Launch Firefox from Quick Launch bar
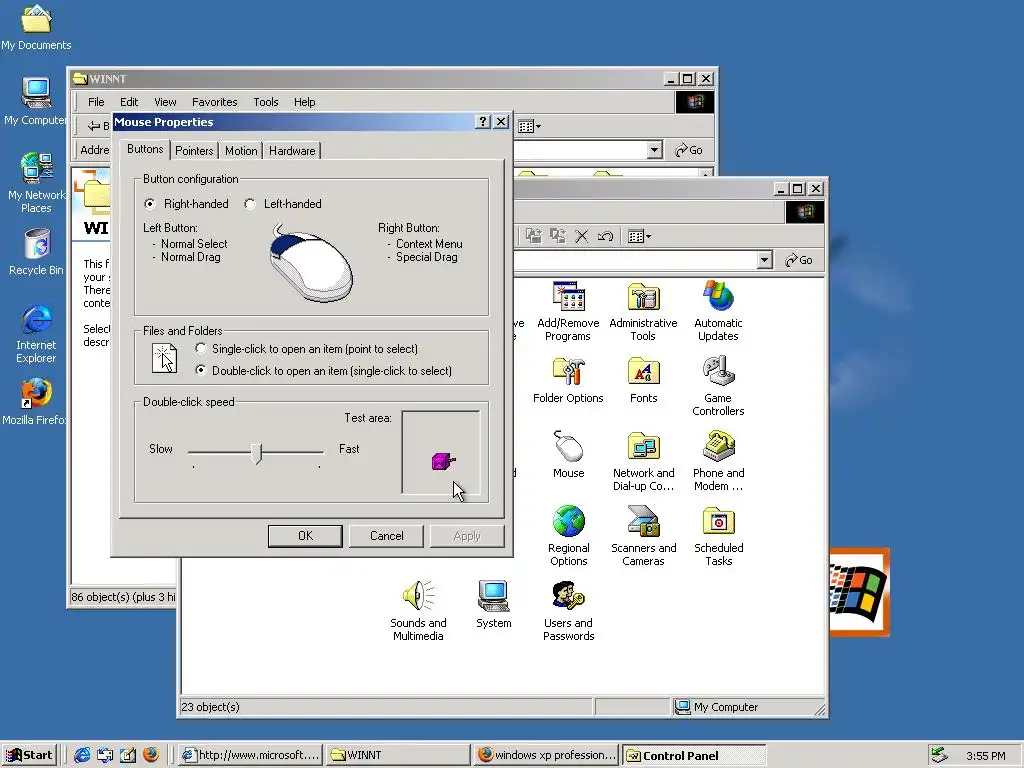The height and width of the screenshot is (768, 1024). coord(151,755)
